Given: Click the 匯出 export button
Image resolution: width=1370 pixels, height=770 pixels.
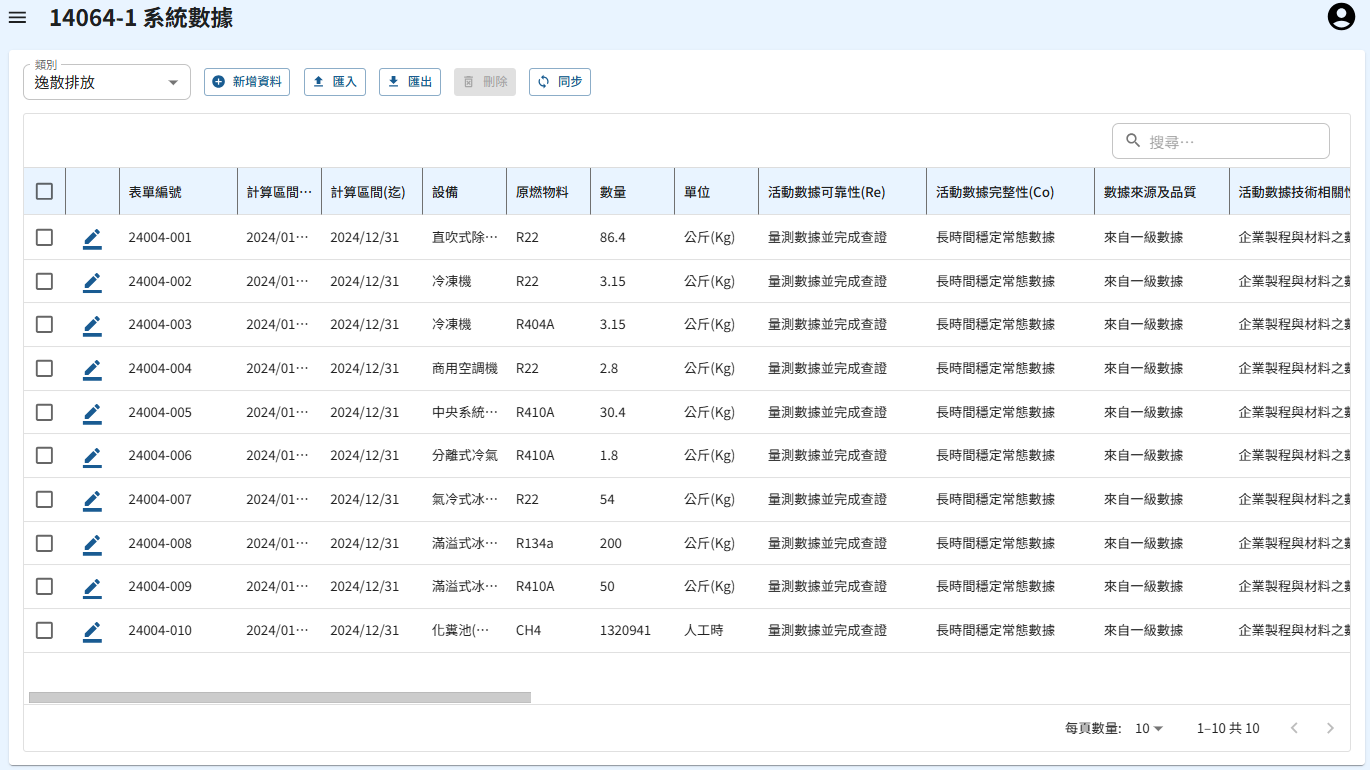Looking at the screenshot, I should (410, 82).
